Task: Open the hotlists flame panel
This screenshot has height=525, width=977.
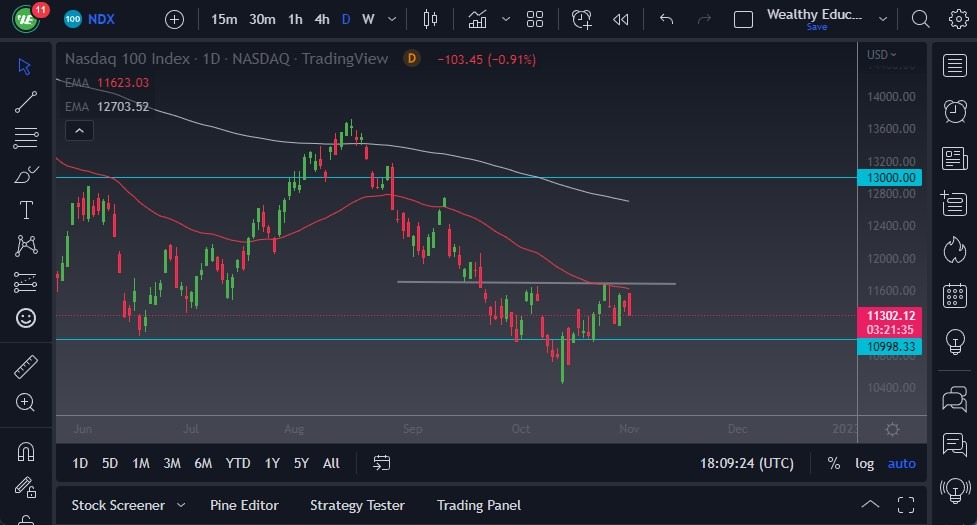Action: click(x=955, y=250)
